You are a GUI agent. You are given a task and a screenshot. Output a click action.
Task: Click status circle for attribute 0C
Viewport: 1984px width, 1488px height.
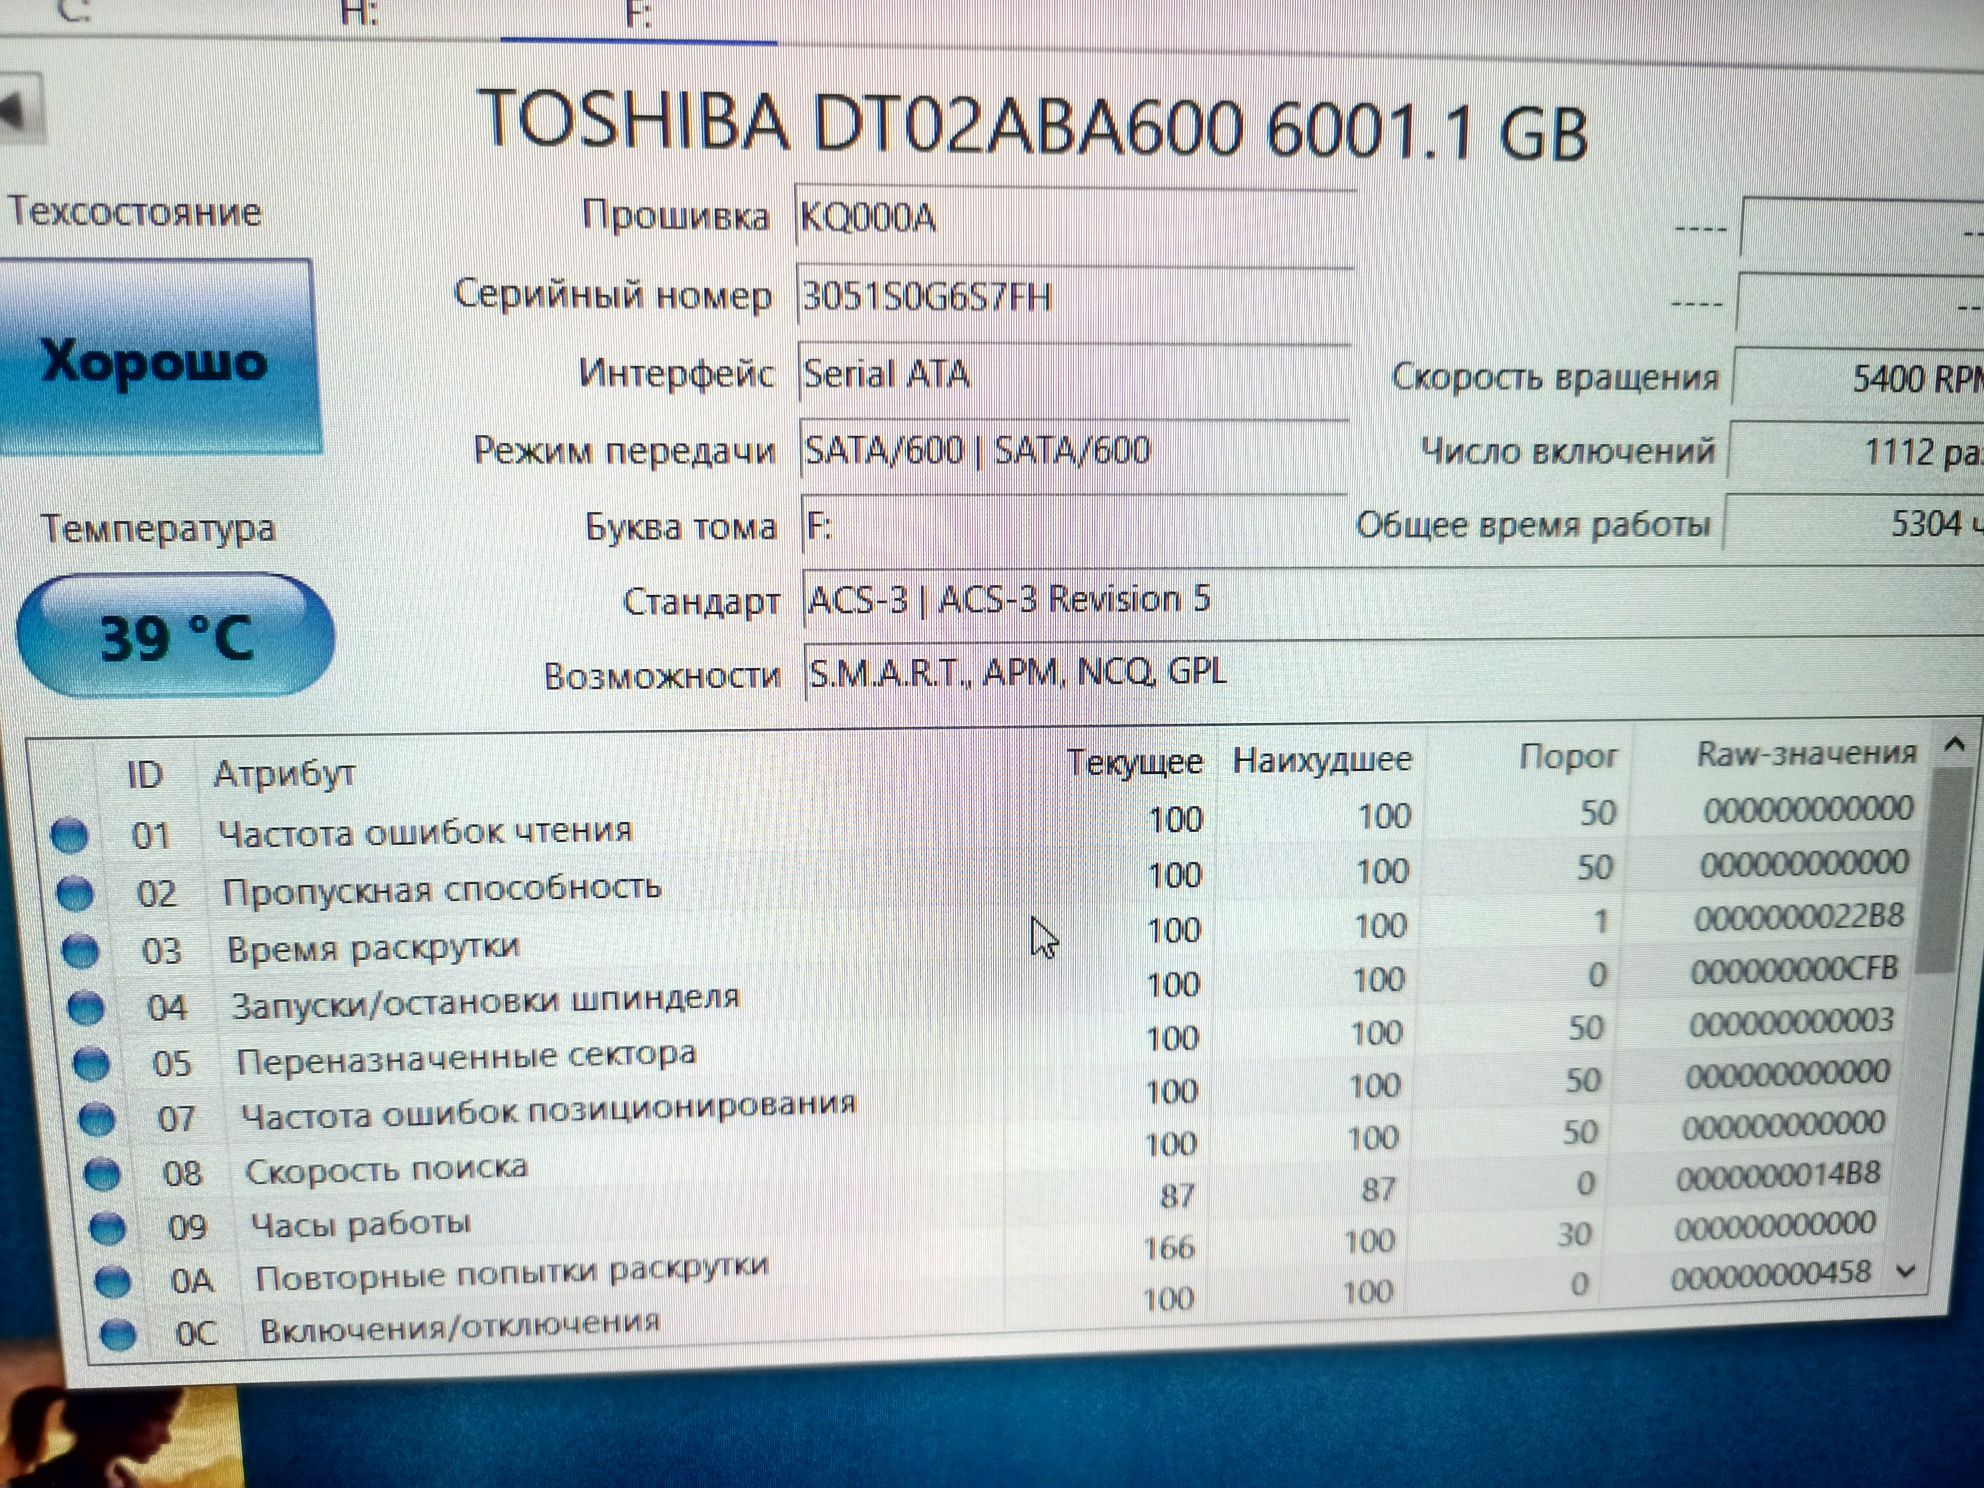pos(118,1335)
